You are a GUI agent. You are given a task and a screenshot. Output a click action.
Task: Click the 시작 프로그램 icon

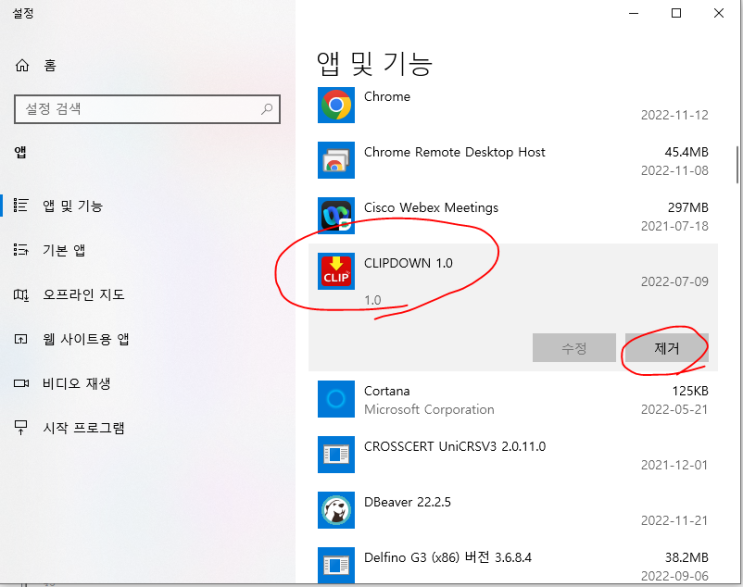click(21, 427)
